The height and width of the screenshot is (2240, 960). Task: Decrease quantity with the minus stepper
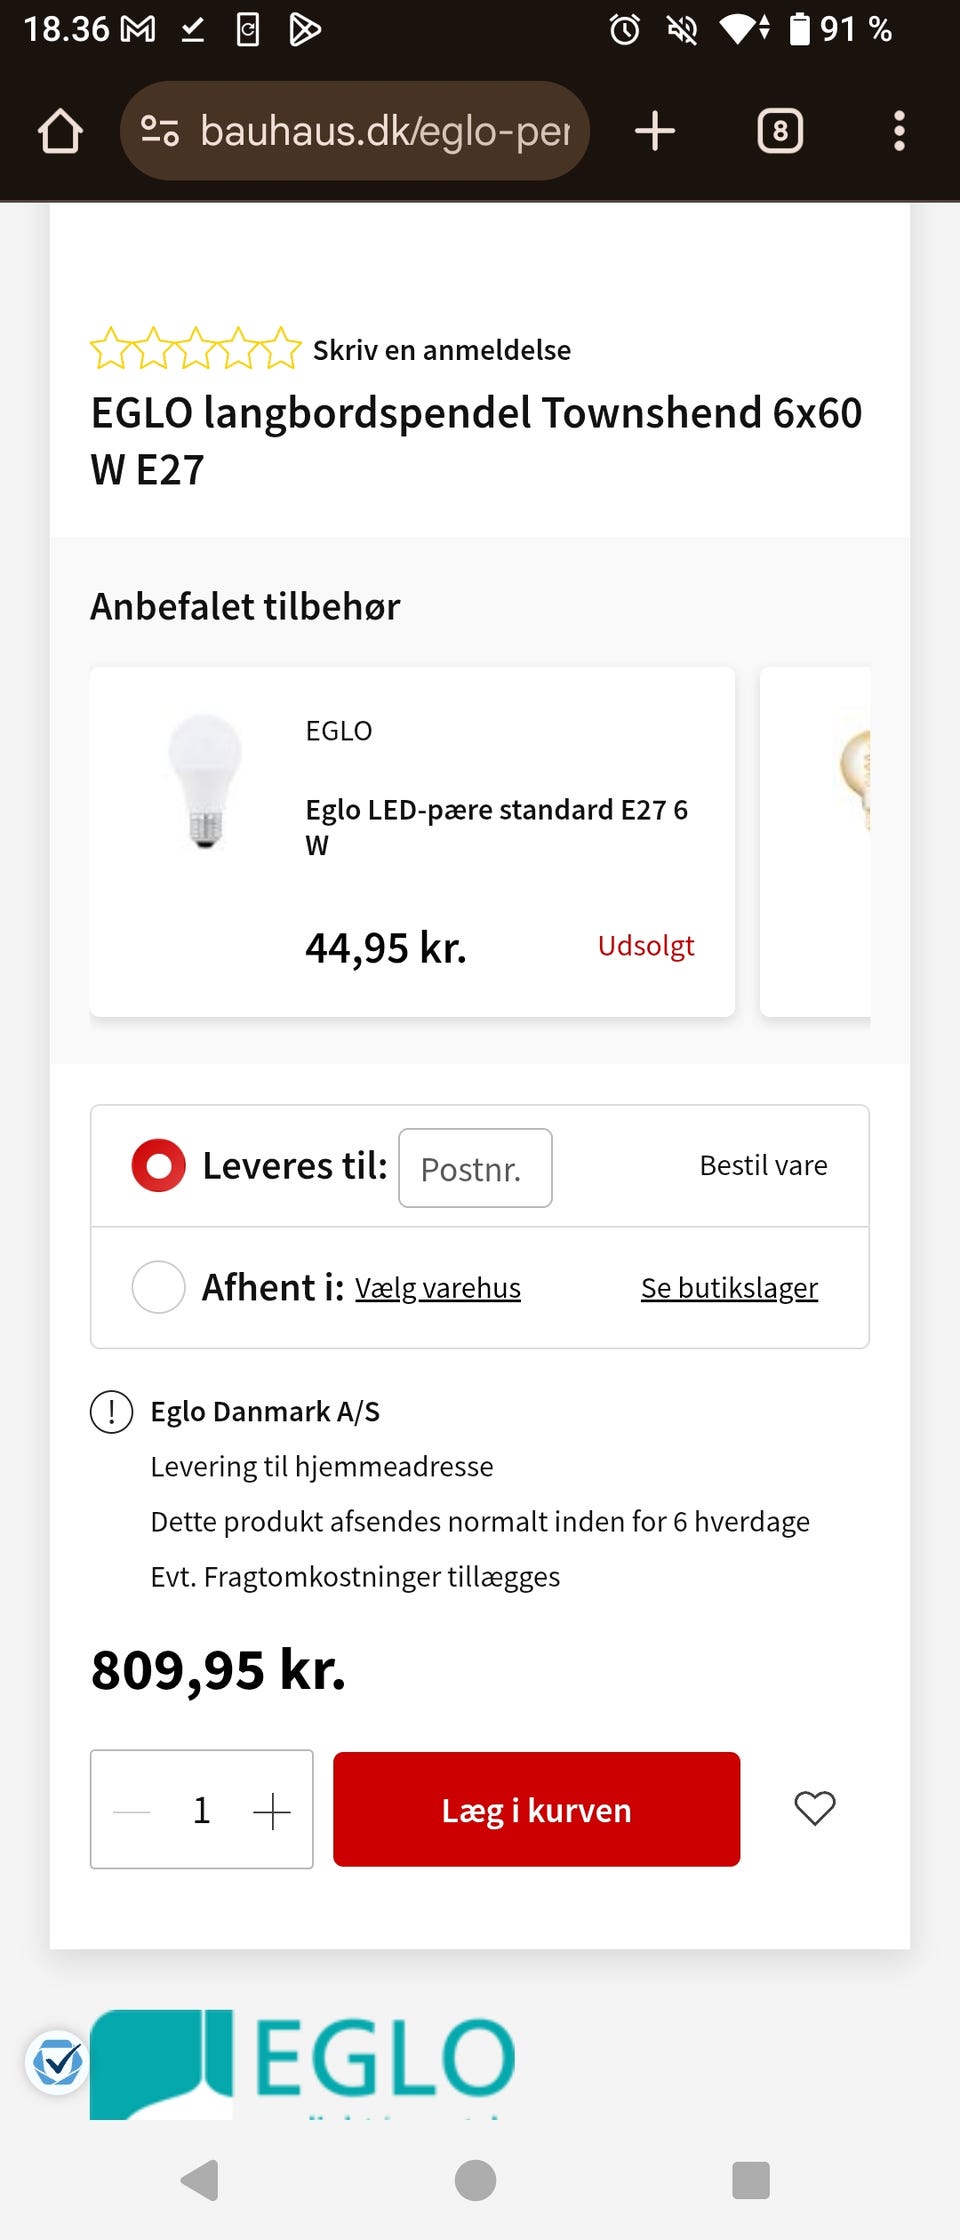(132, 1810)
